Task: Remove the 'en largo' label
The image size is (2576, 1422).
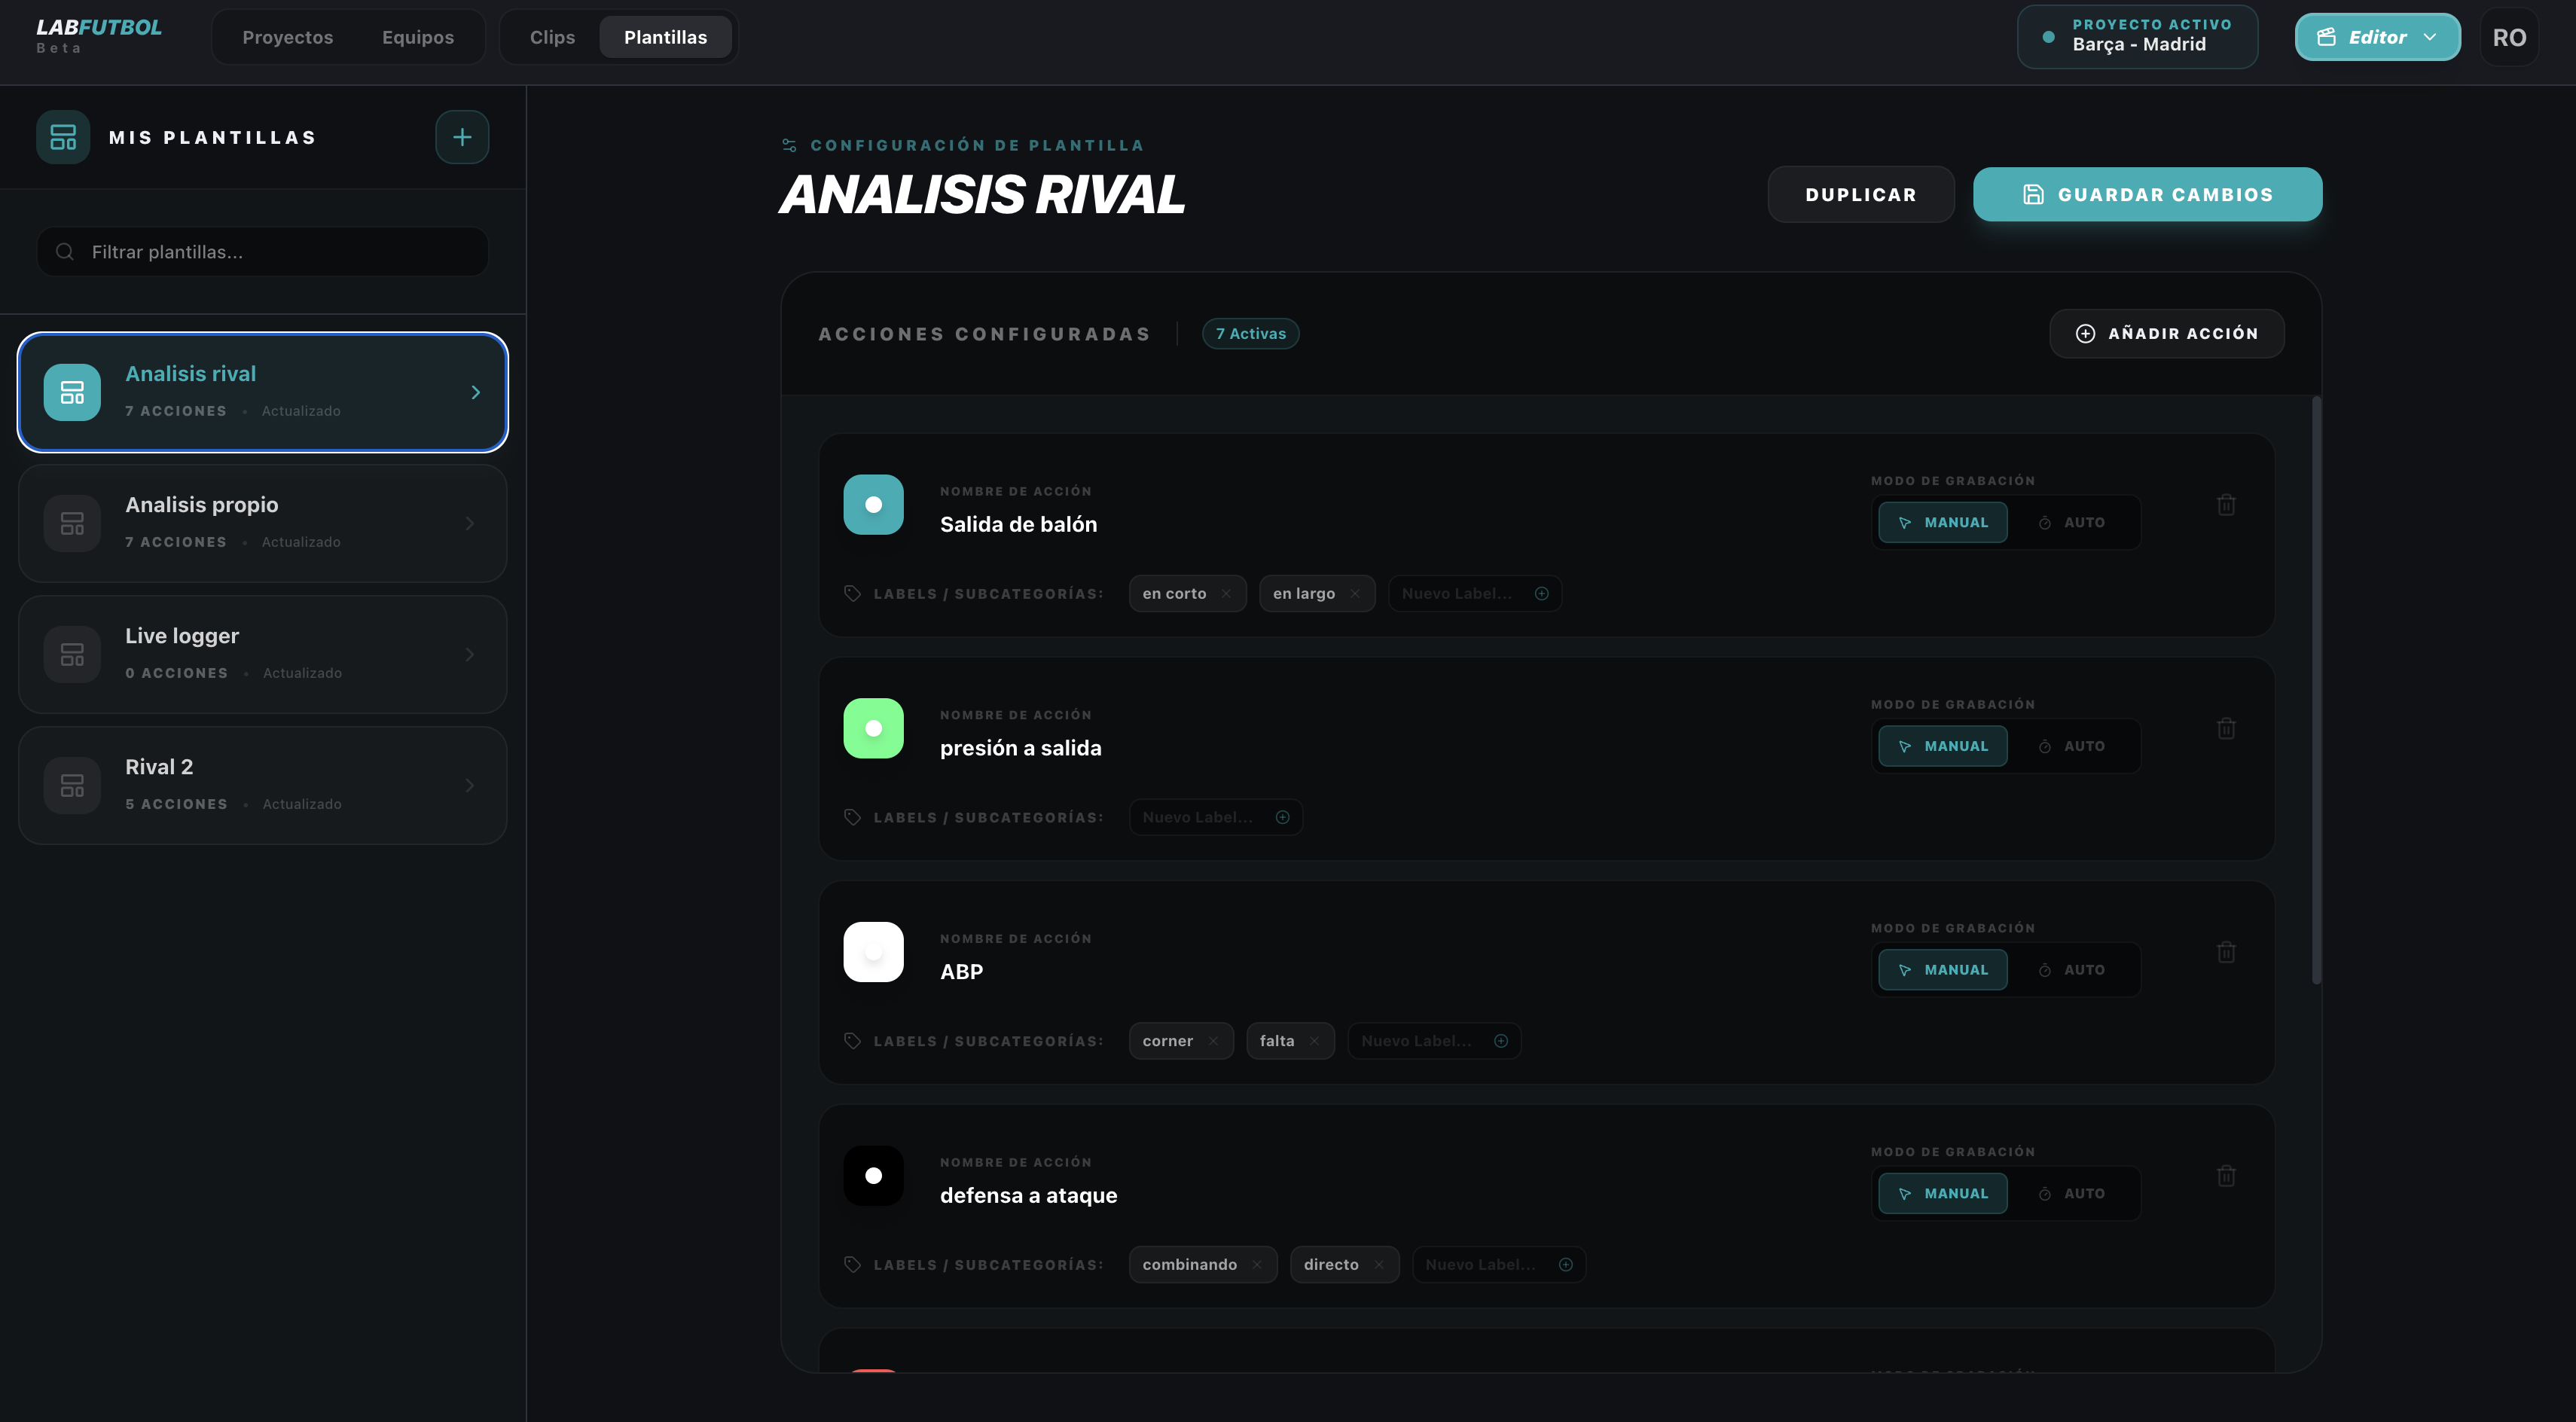Action: (x=1355, y=594)
